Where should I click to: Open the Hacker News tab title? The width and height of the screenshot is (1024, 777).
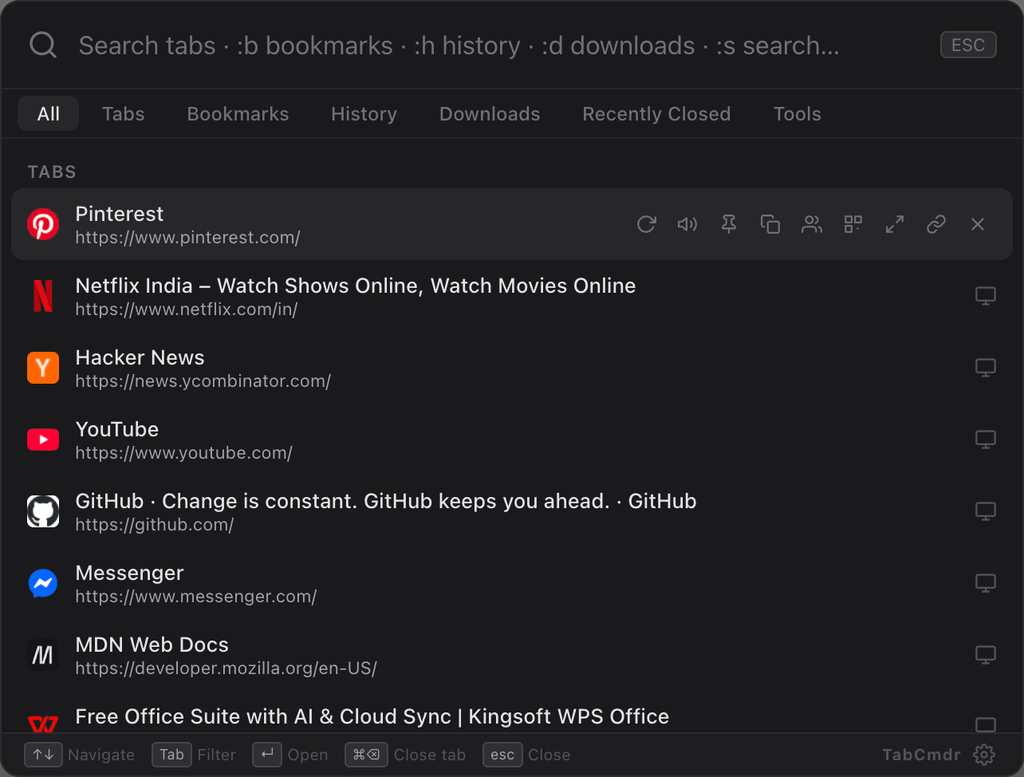(x=140, y=357)
